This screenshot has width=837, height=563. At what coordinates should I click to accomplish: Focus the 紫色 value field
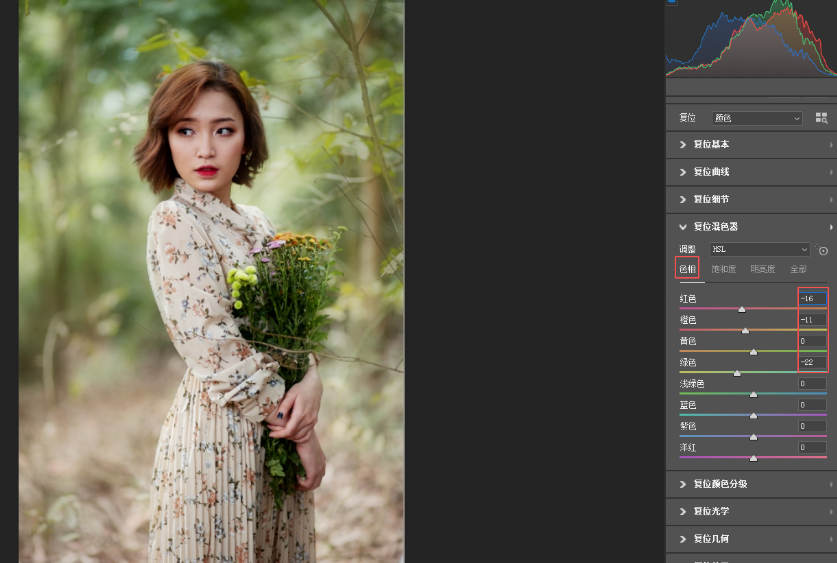click(x=812, y=426)
